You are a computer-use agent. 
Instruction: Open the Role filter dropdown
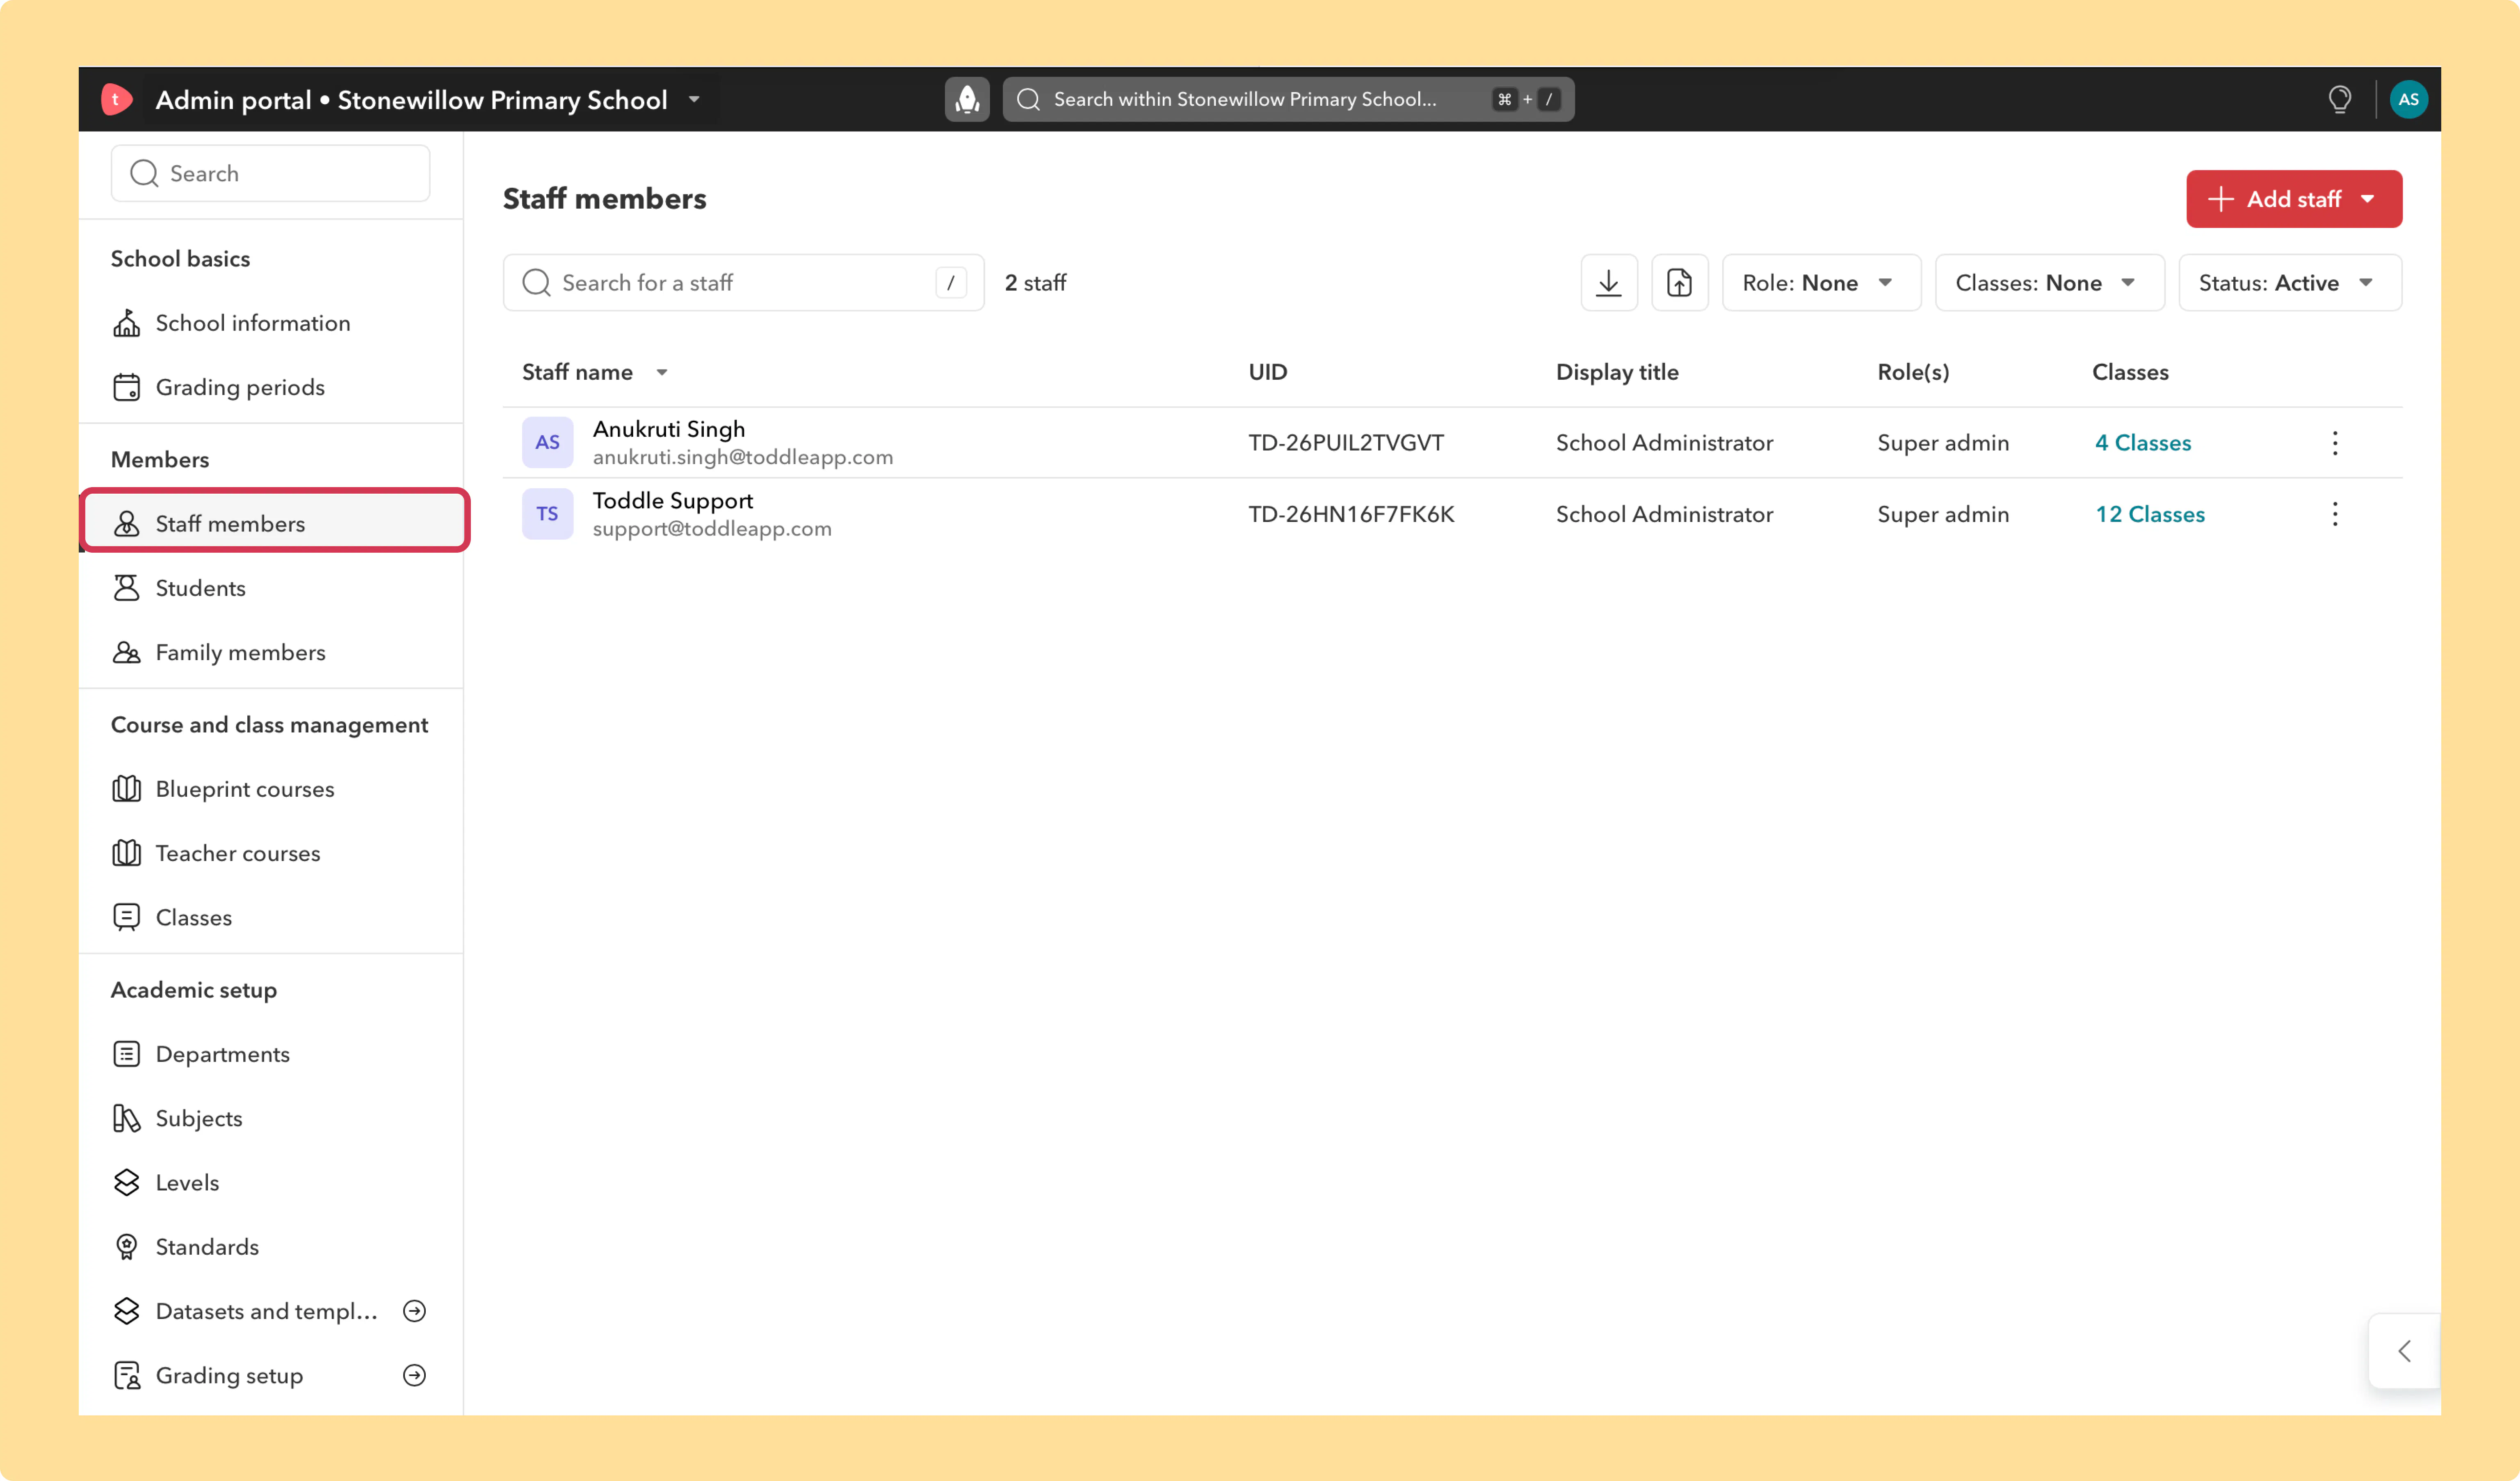[x=1821, y=283]
